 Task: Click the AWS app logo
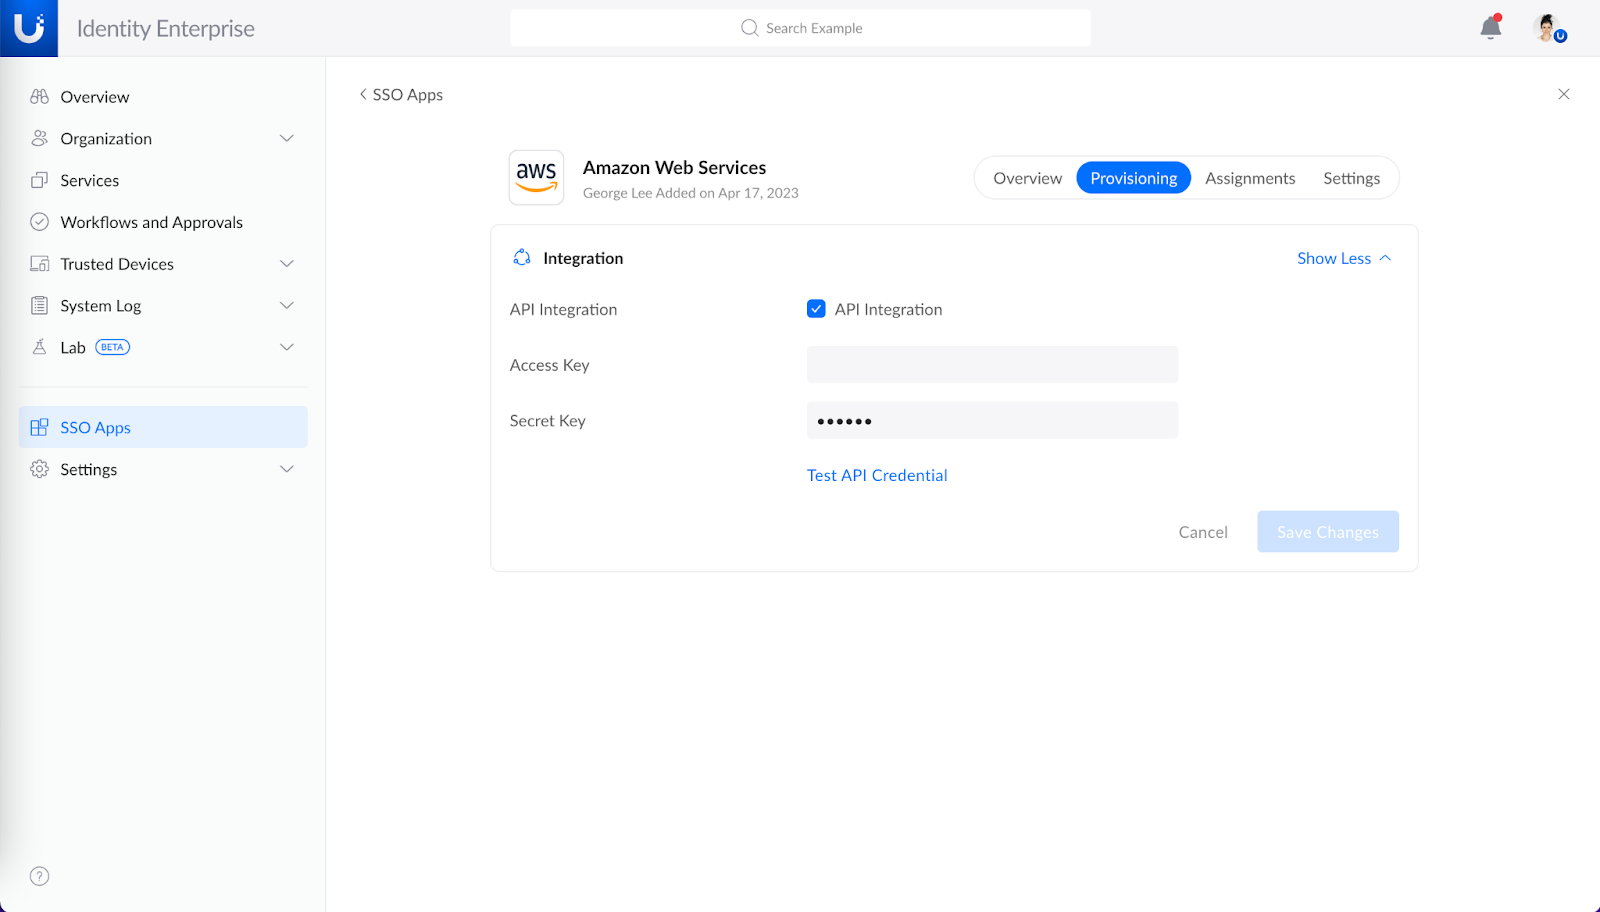point(537,177)
